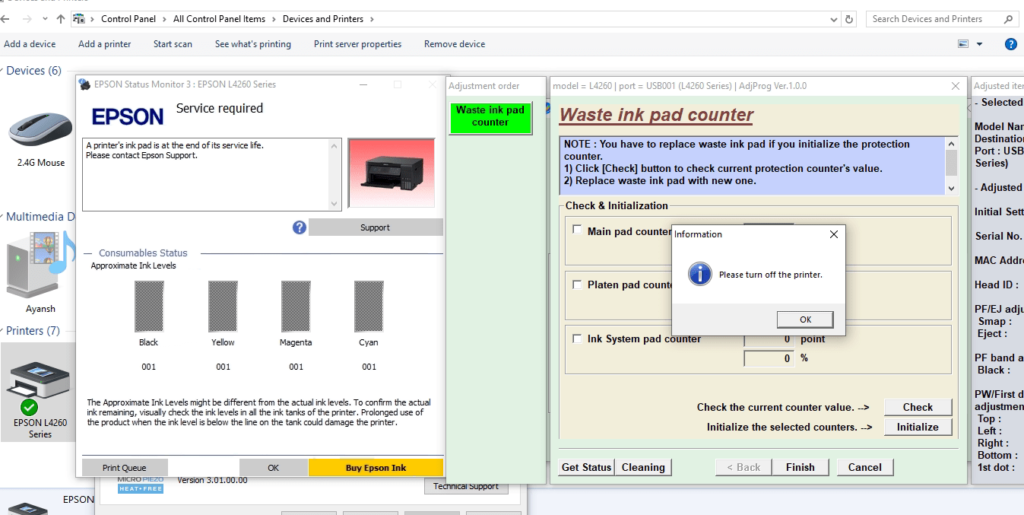The width and height of the screenshot is (1024, 515).
Task: Tick the Main pad counter checkbox
Action: point(577,230)
